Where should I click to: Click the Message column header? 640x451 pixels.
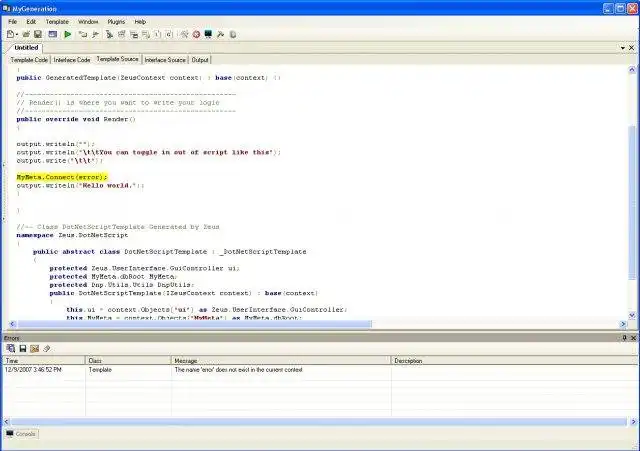pyautogui.click(x=281, y=360)
